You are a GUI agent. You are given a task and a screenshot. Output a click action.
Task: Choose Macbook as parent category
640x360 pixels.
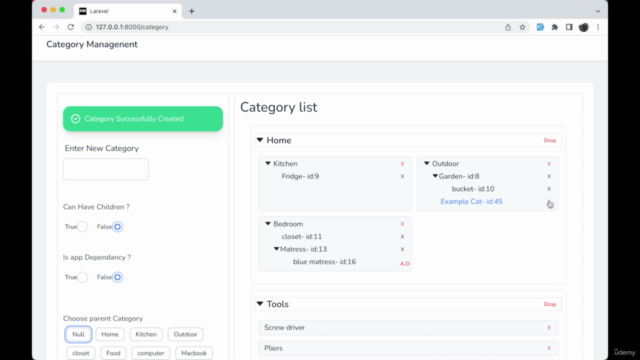[194, 353]
